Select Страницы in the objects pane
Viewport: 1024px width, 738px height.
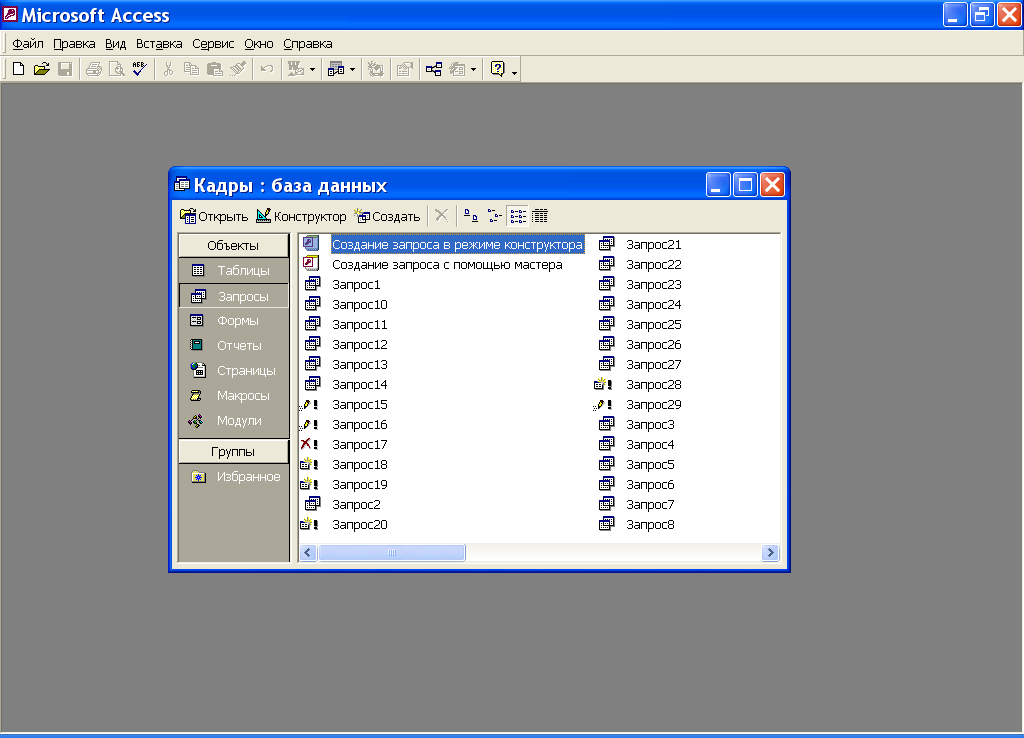233,370
